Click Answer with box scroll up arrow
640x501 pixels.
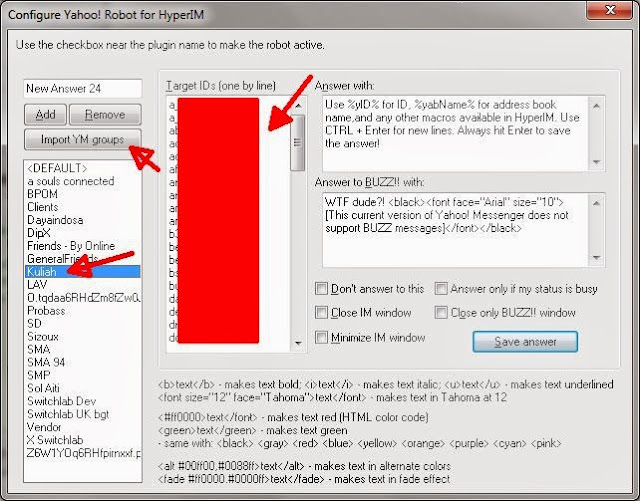[x=596, y=106]
